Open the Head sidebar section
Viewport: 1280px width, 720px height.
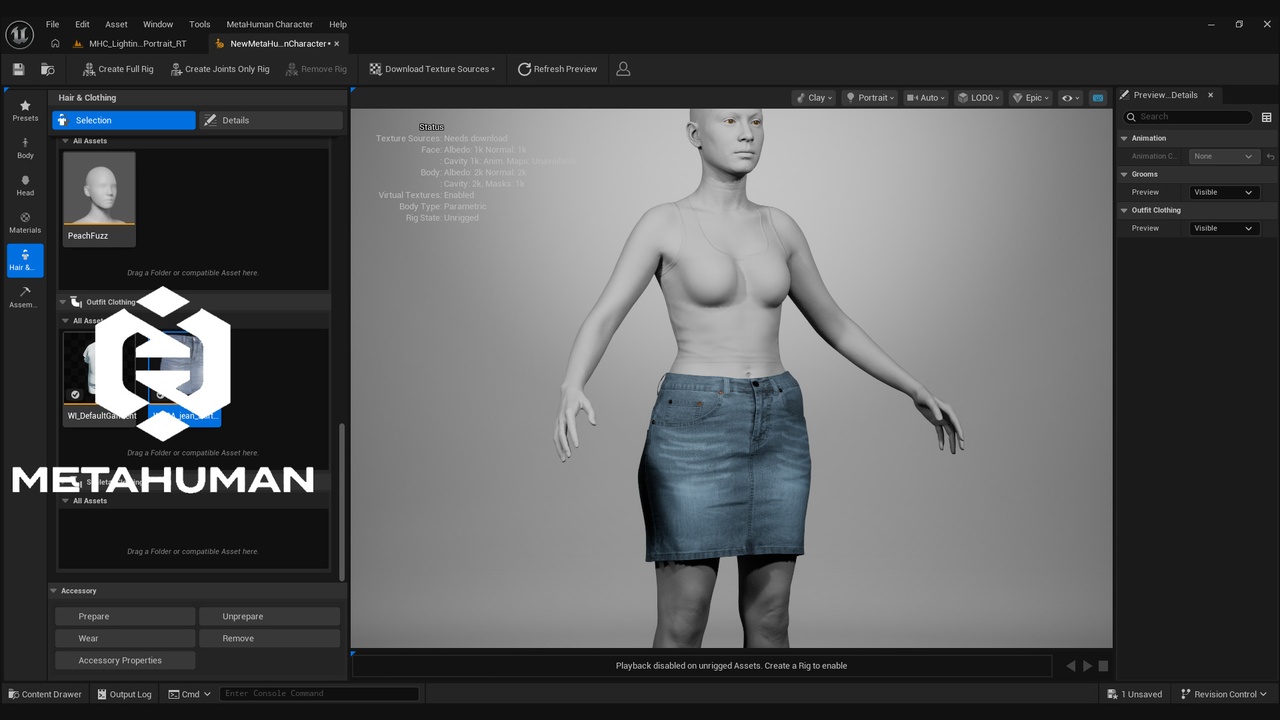(25, 186)
